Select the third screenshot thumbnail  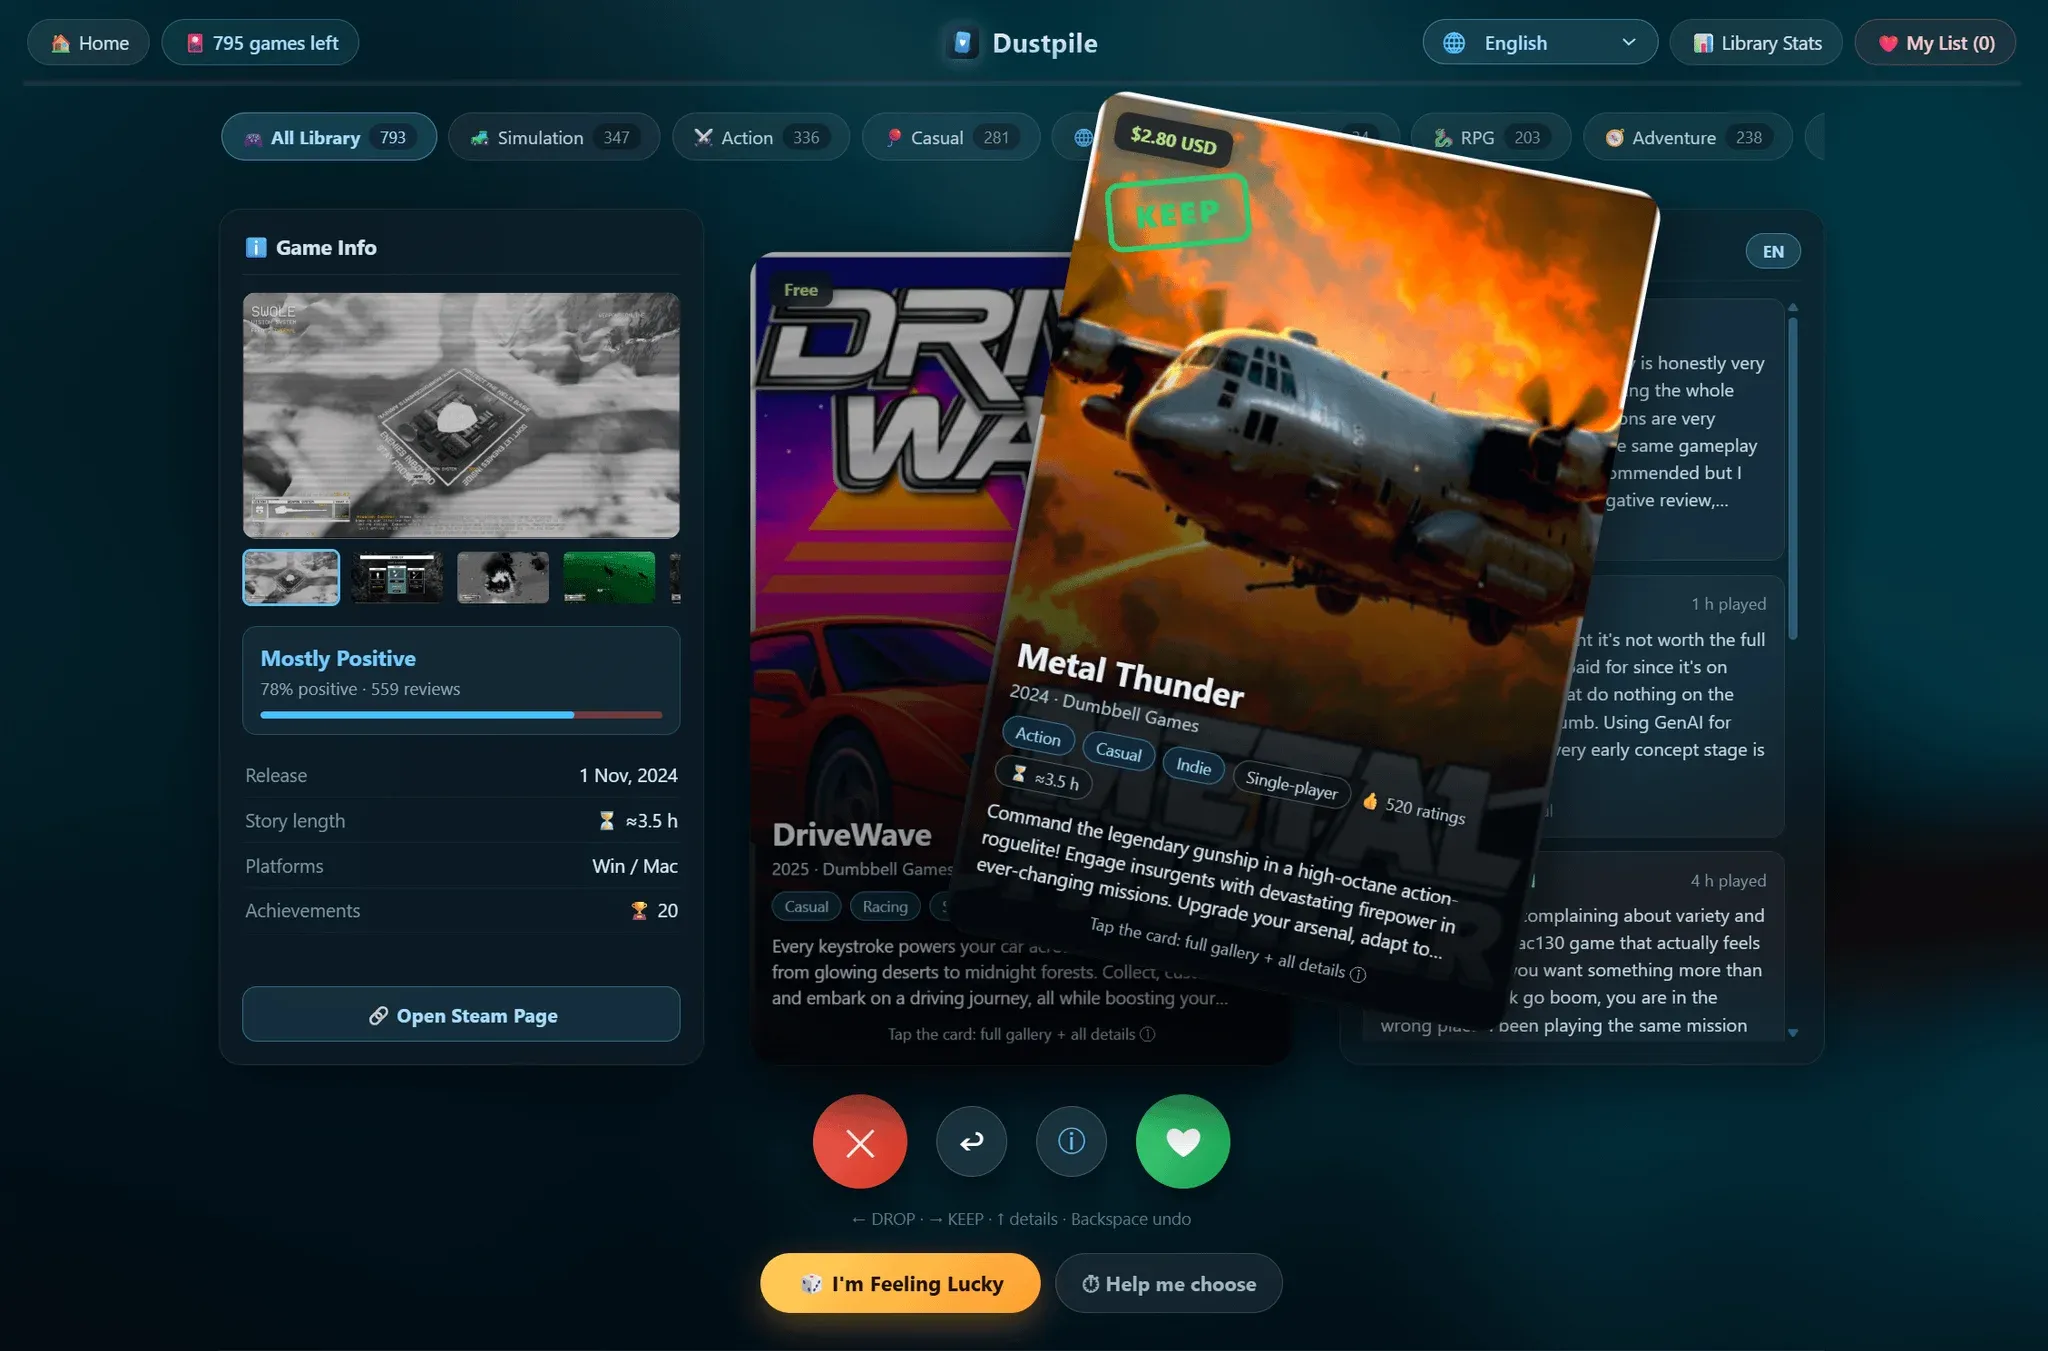[x=503, y=578]
